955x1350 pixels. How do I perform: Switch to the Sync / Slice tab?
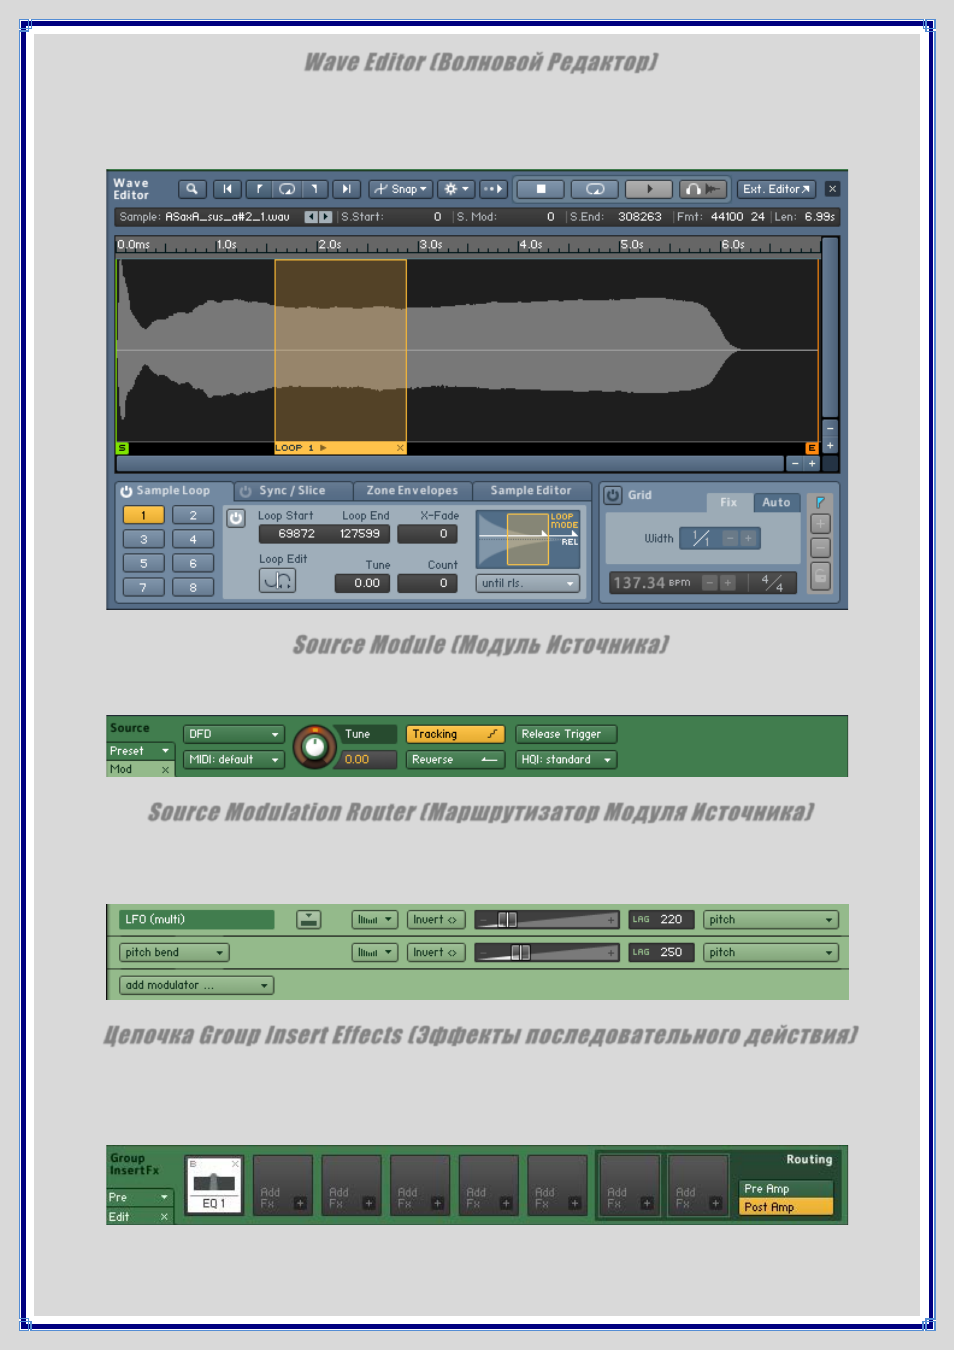pos(292,491)
